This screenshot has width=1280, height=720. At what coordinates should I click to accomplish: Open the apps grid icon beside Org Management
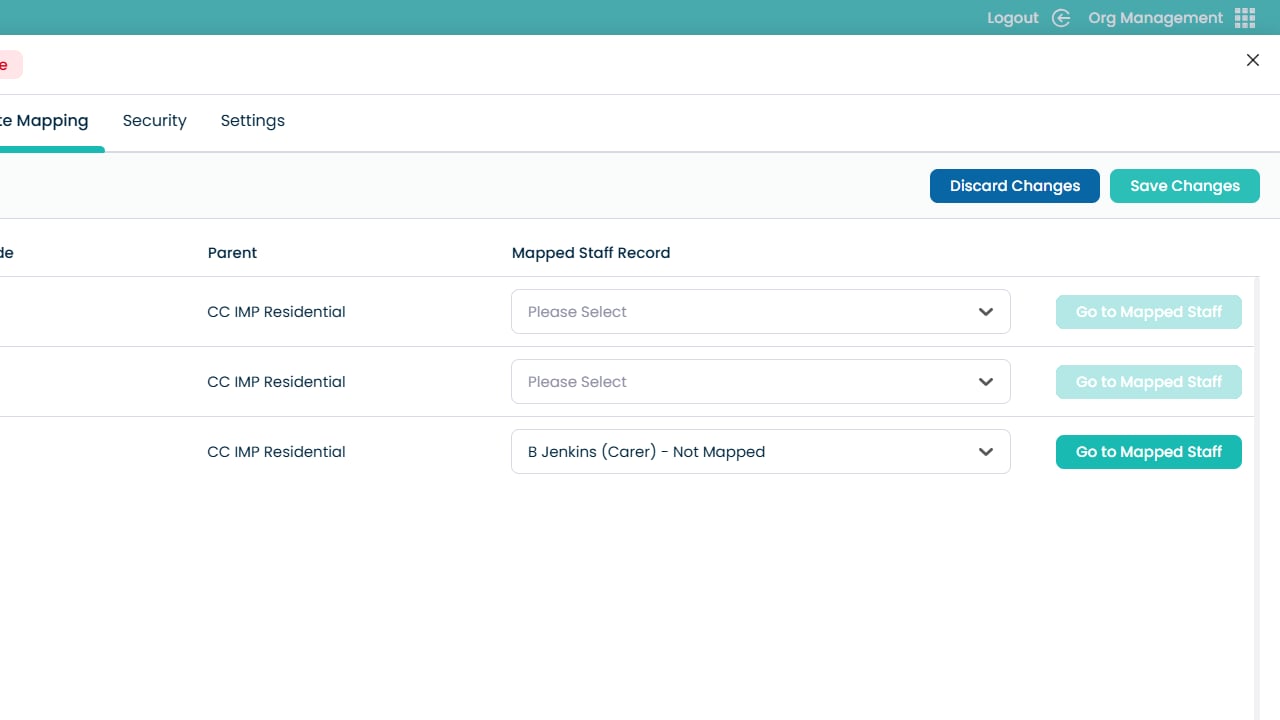point(1245,18)
